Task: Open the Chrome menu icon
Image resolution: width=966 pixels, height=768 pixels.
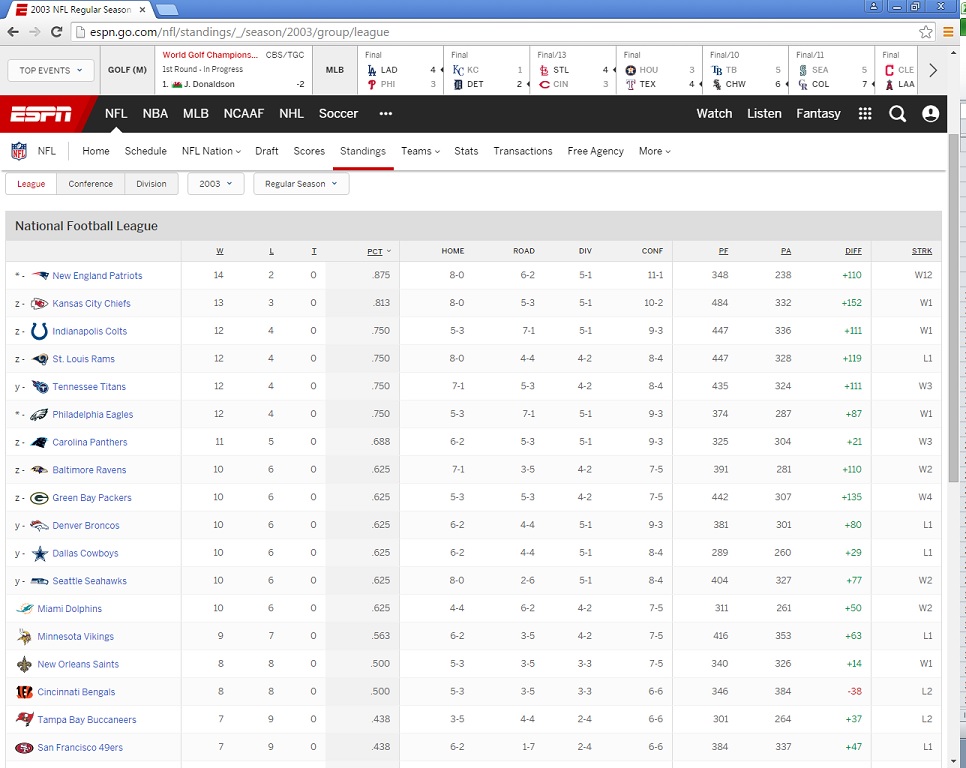Action: [948, 32]
